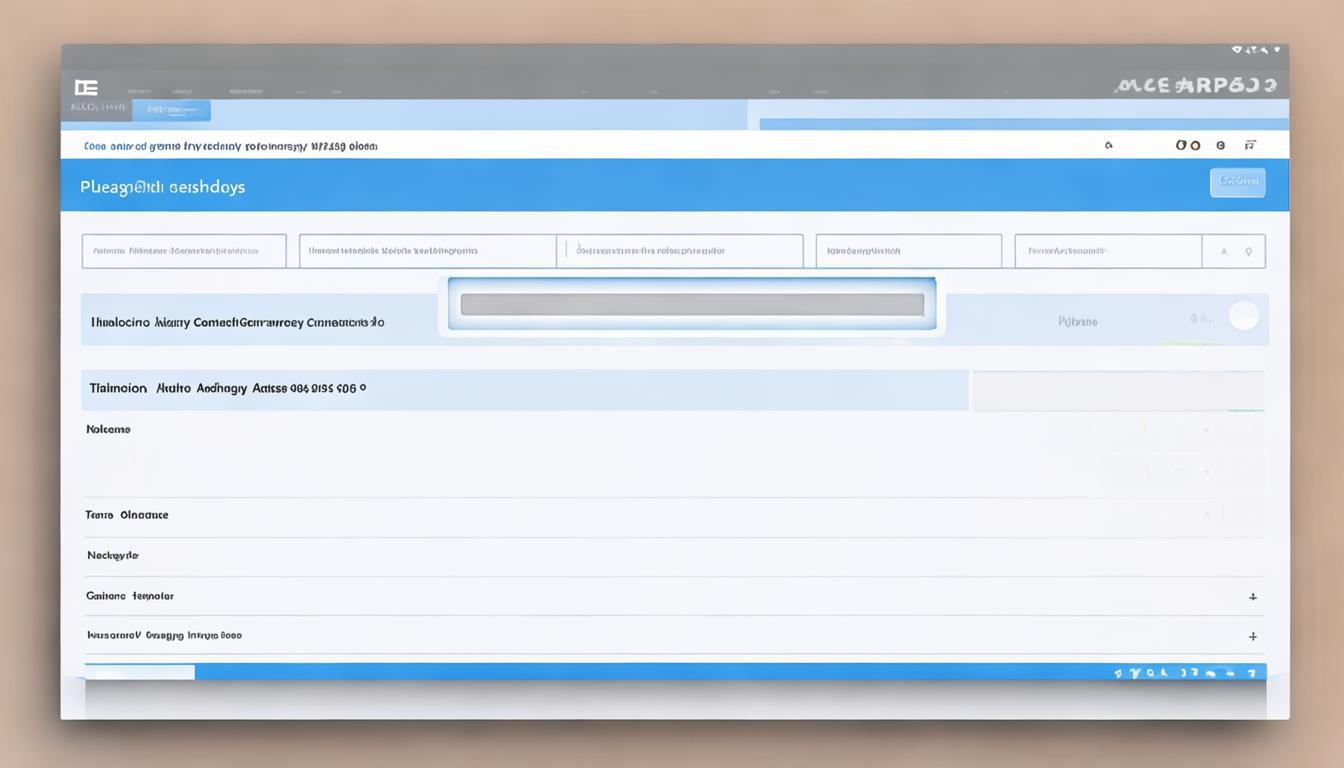
Task: Toggle the round switch at first row's right
Action: click(x=1243, y=316)
